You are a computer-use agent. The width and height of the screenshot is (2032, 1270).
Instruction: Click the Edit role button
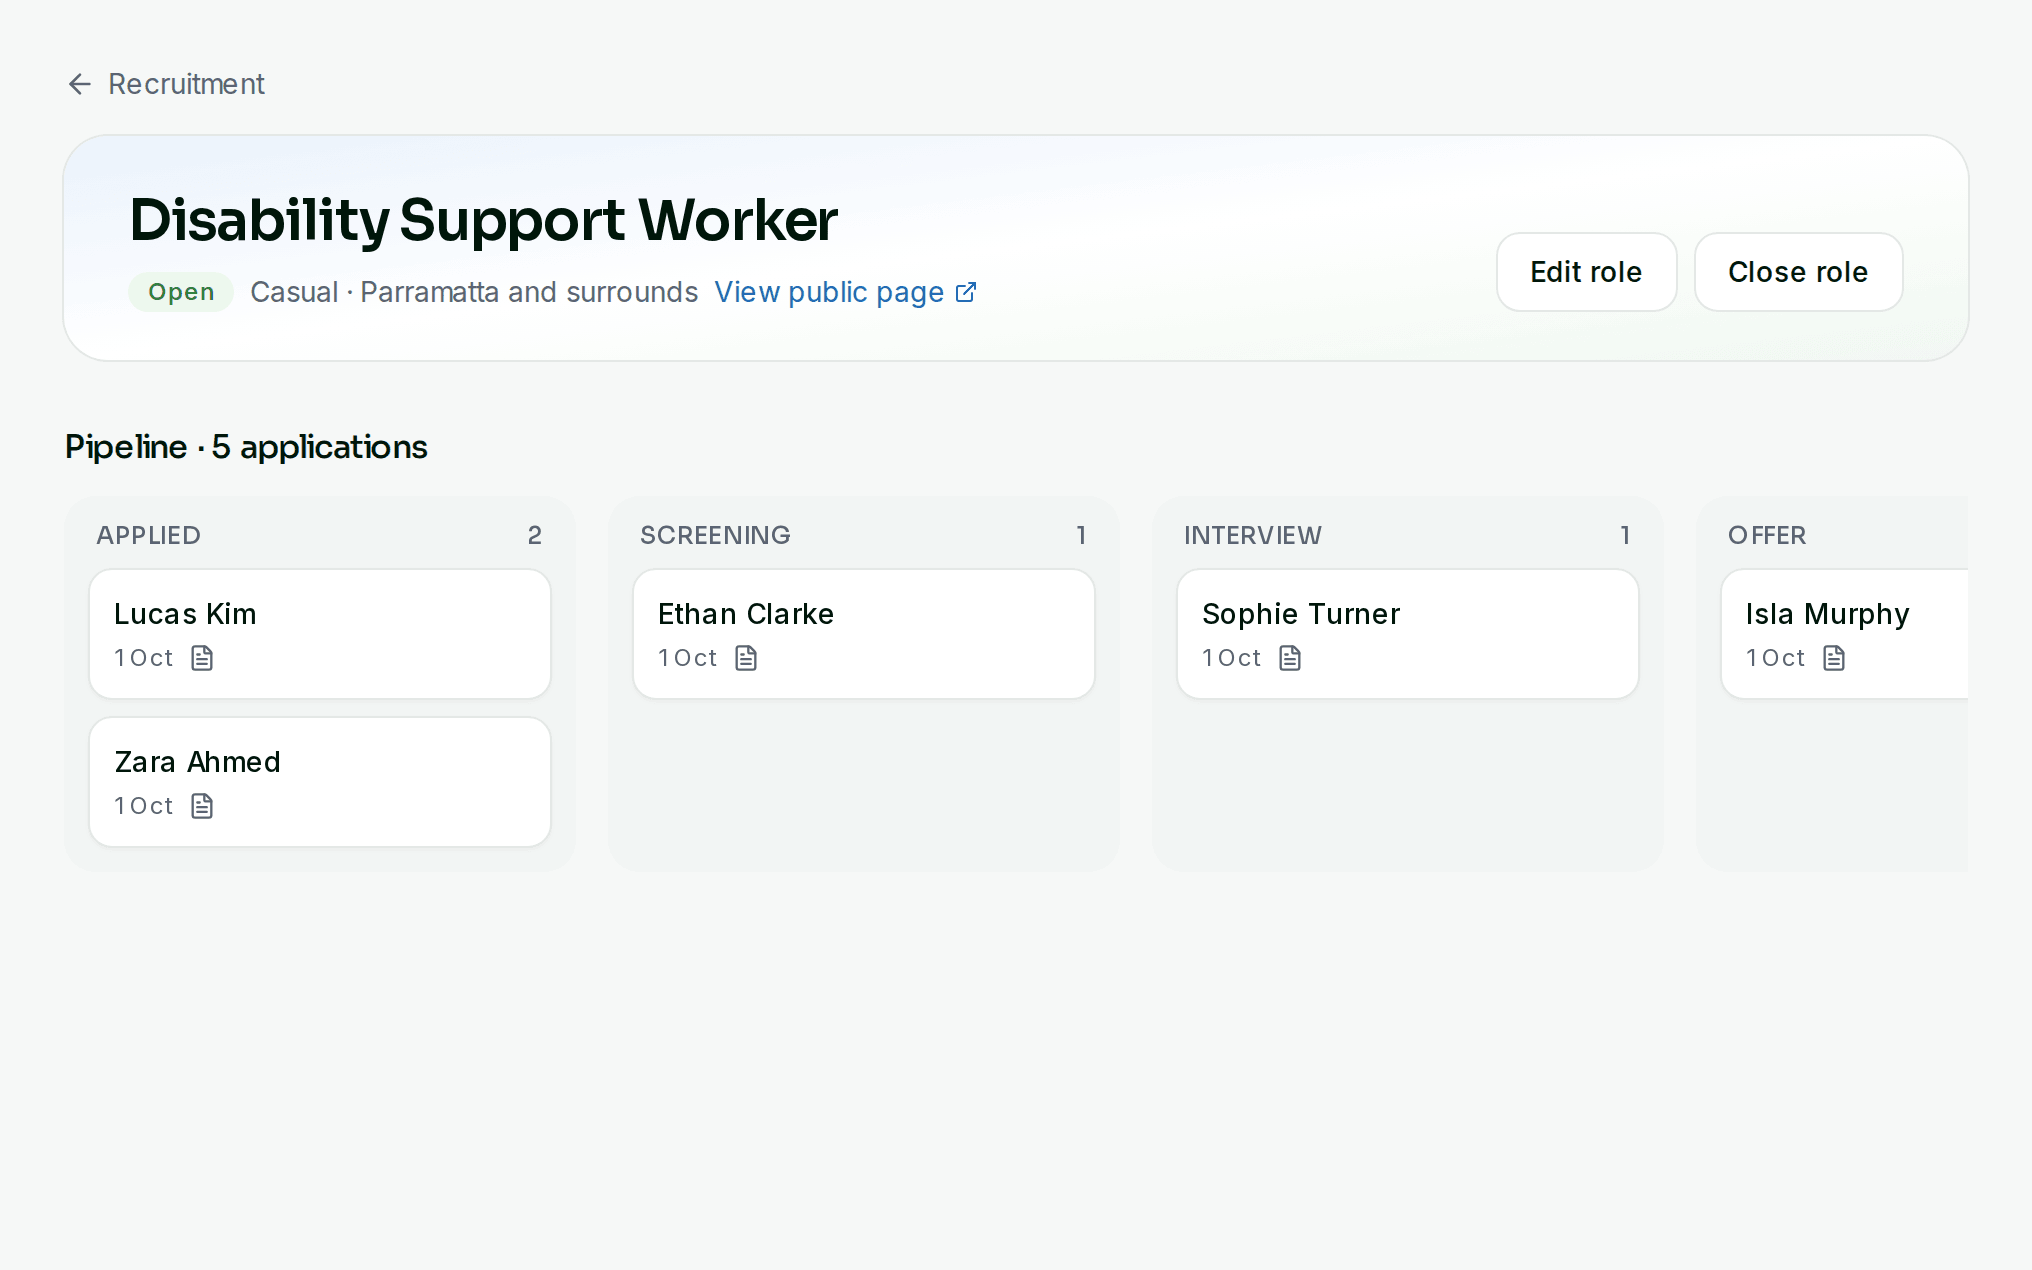[1586, 272]
